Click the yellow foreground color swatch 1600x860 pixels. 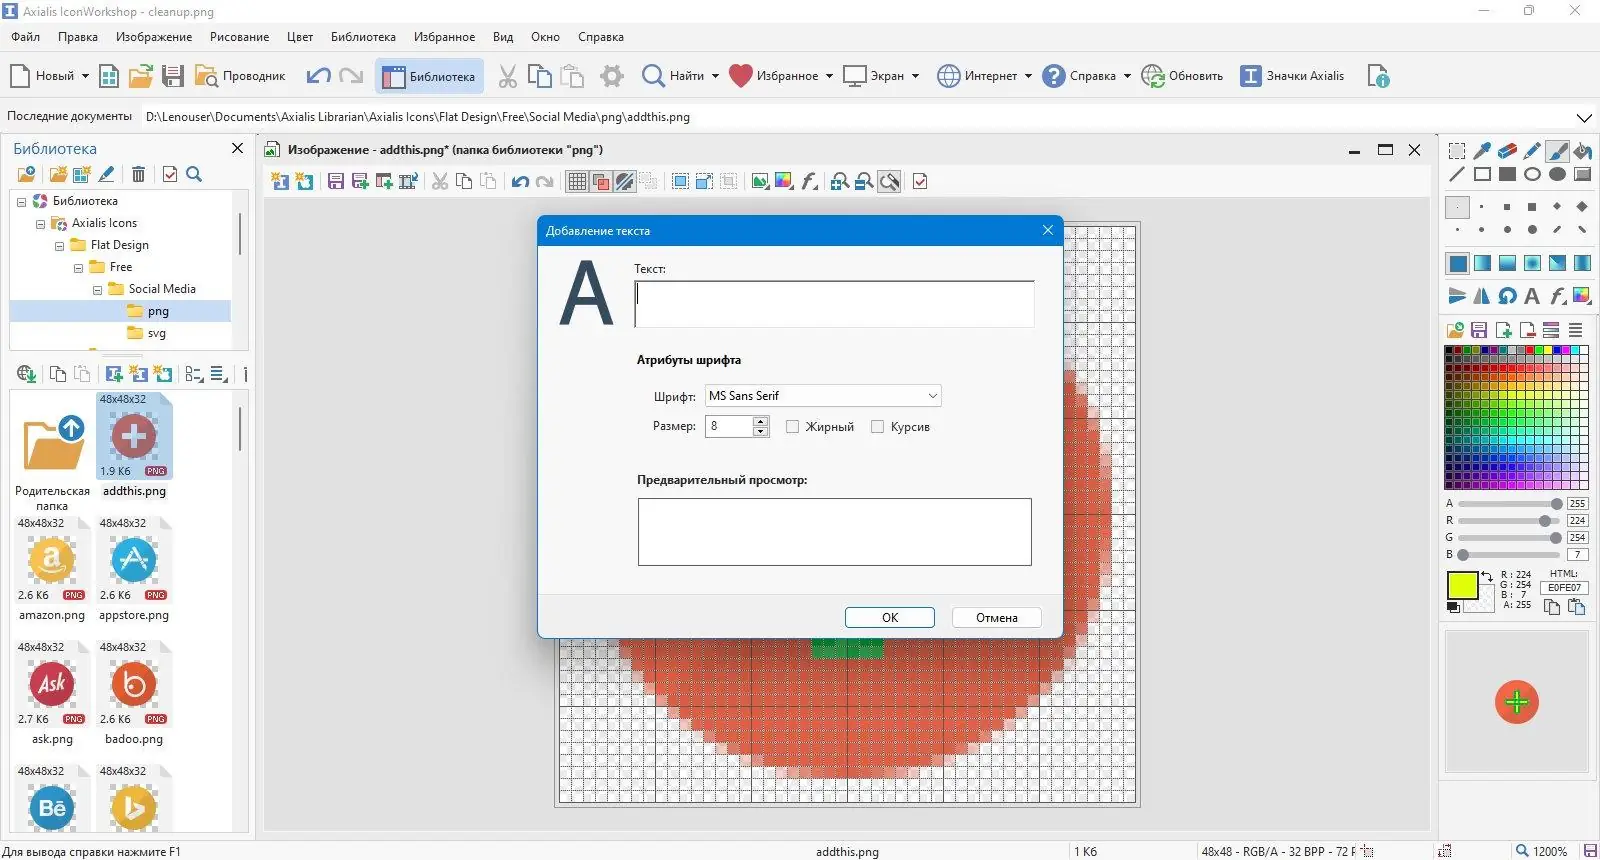(1462, 585)
